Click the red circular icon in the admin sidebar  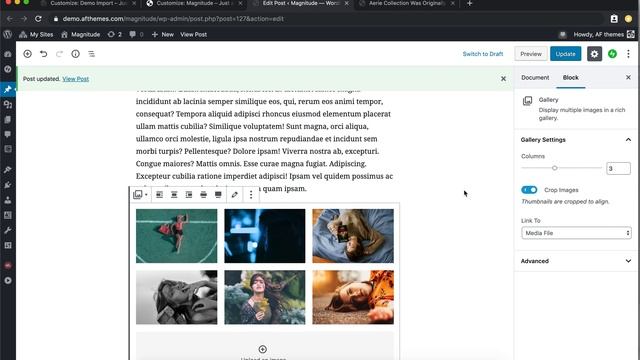(x=8, y=265)
